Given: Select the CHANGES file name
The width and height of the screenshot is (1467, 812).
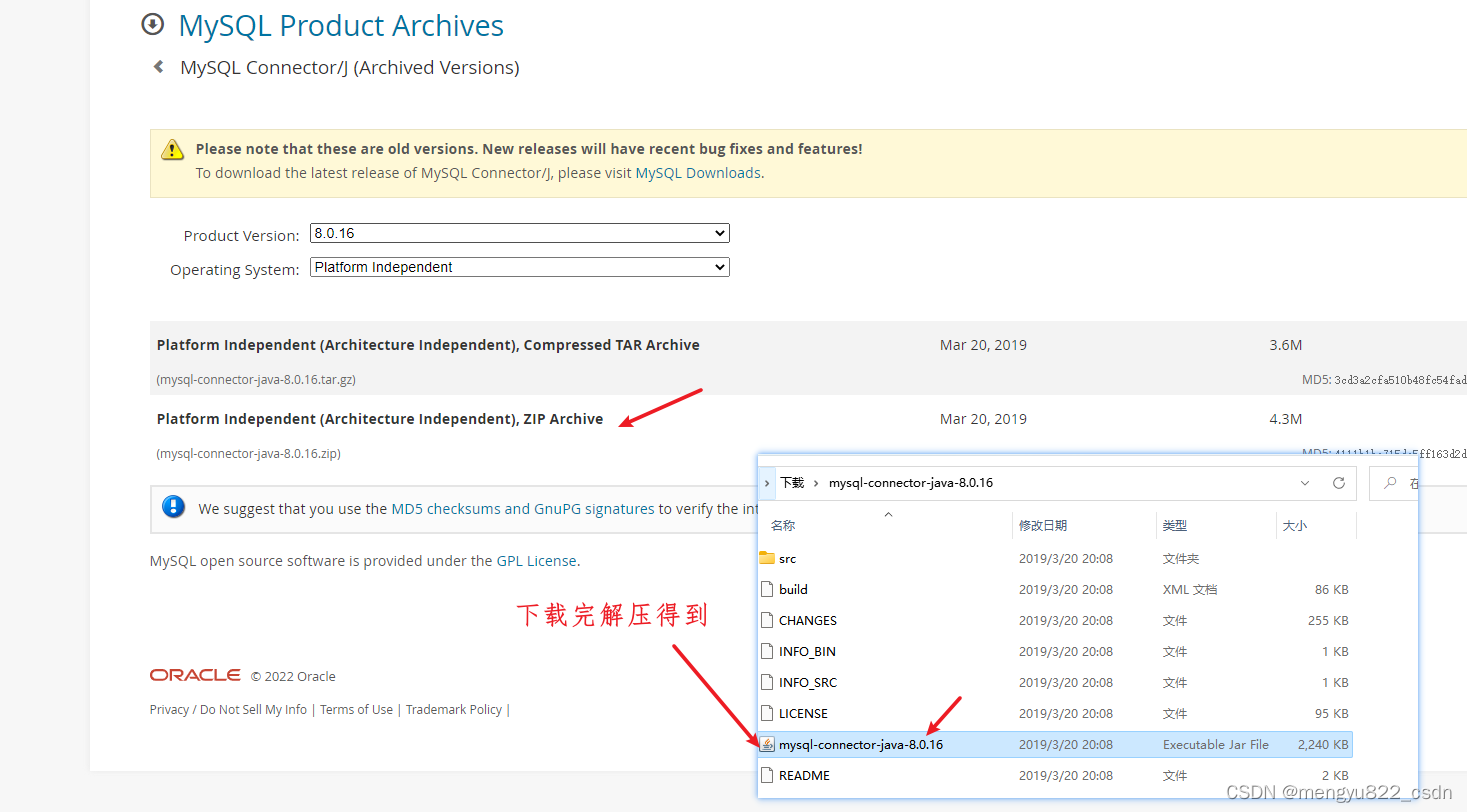Looking at the screenshot, I should 808,620.
